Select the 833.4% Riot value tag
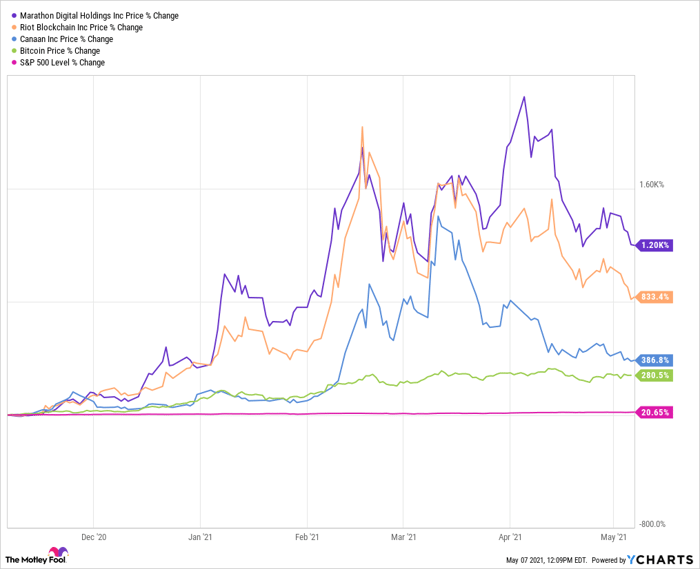 click(655, 297)
